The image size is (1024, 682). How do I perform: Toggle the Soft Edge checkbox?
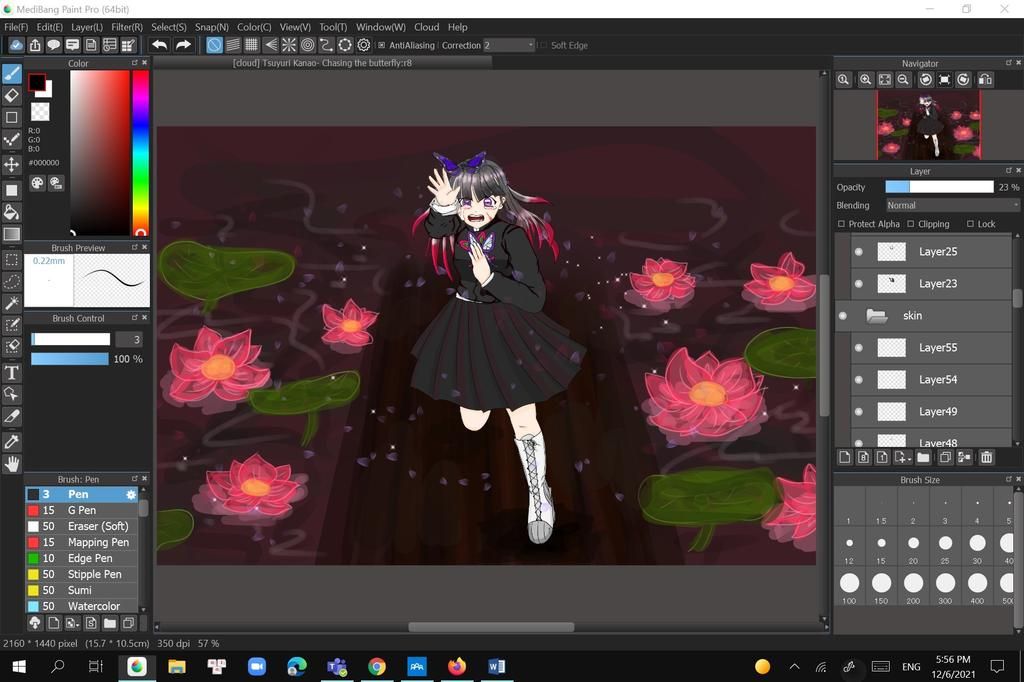(x=543, y=45)
